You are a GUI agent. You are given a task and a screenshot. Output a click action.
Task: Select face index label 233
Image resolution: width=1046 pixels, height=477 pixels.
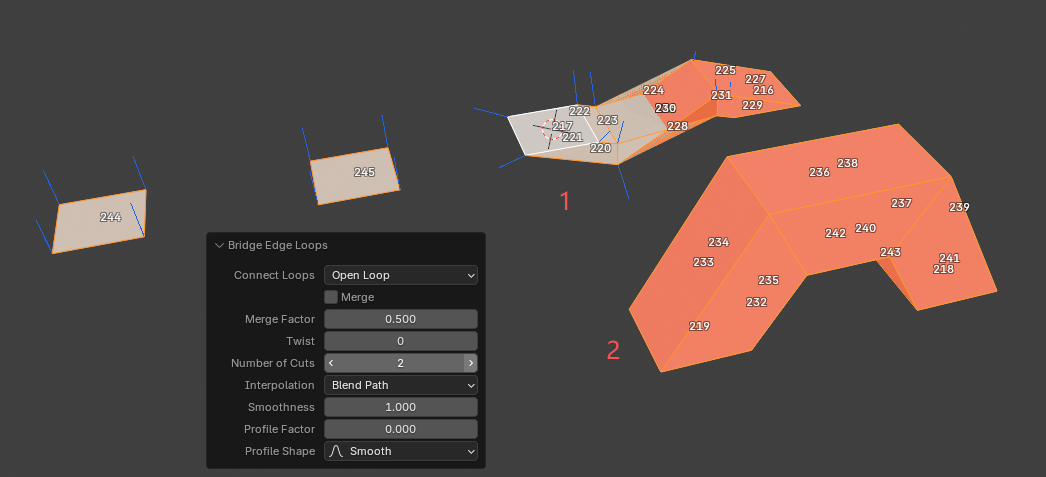pos(703,262)
